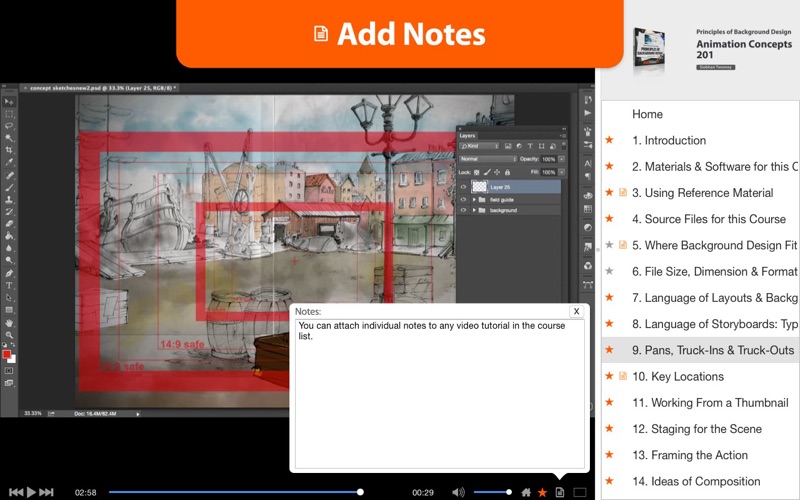Select the Move tool in Photoshop toolbar
Image resolution: width=800 pixels, height=500 pixels.
coord(9,101)
